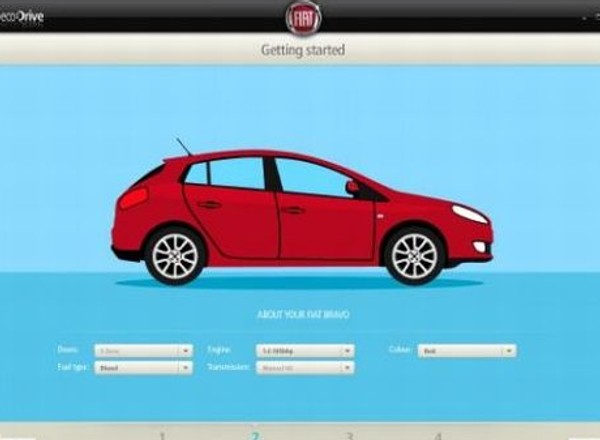Open the Colour dropdown

467,350
